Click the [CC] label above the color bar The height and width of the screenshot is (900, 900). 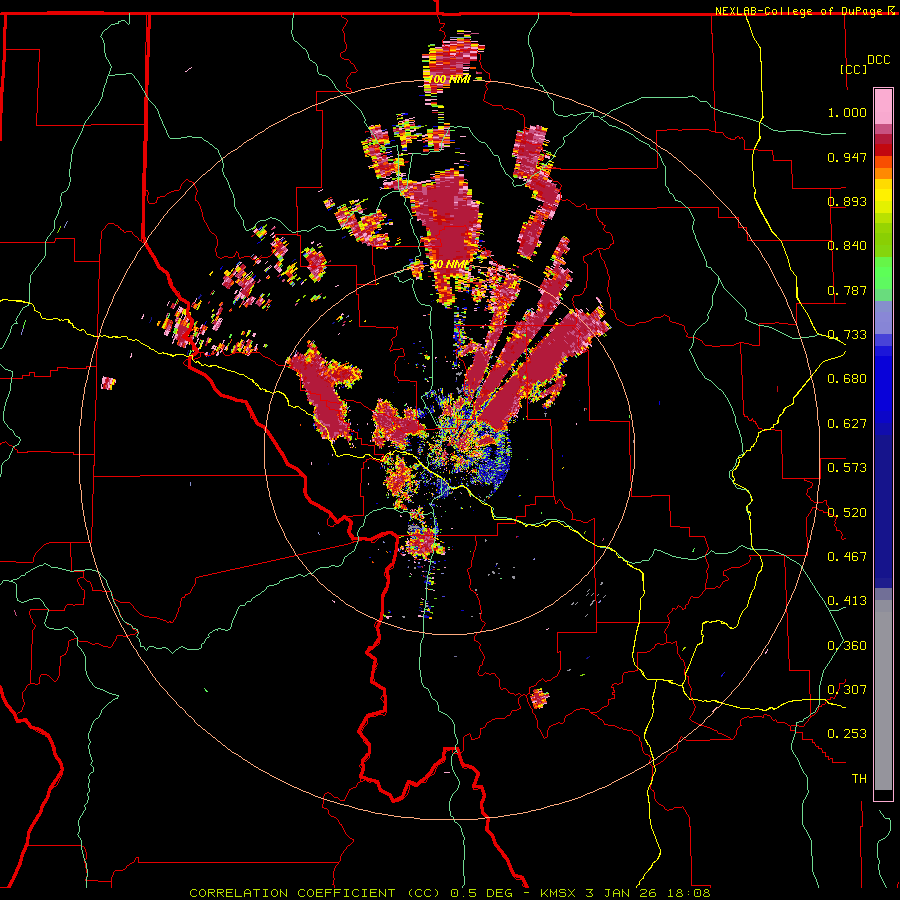(x=854, y=69)
